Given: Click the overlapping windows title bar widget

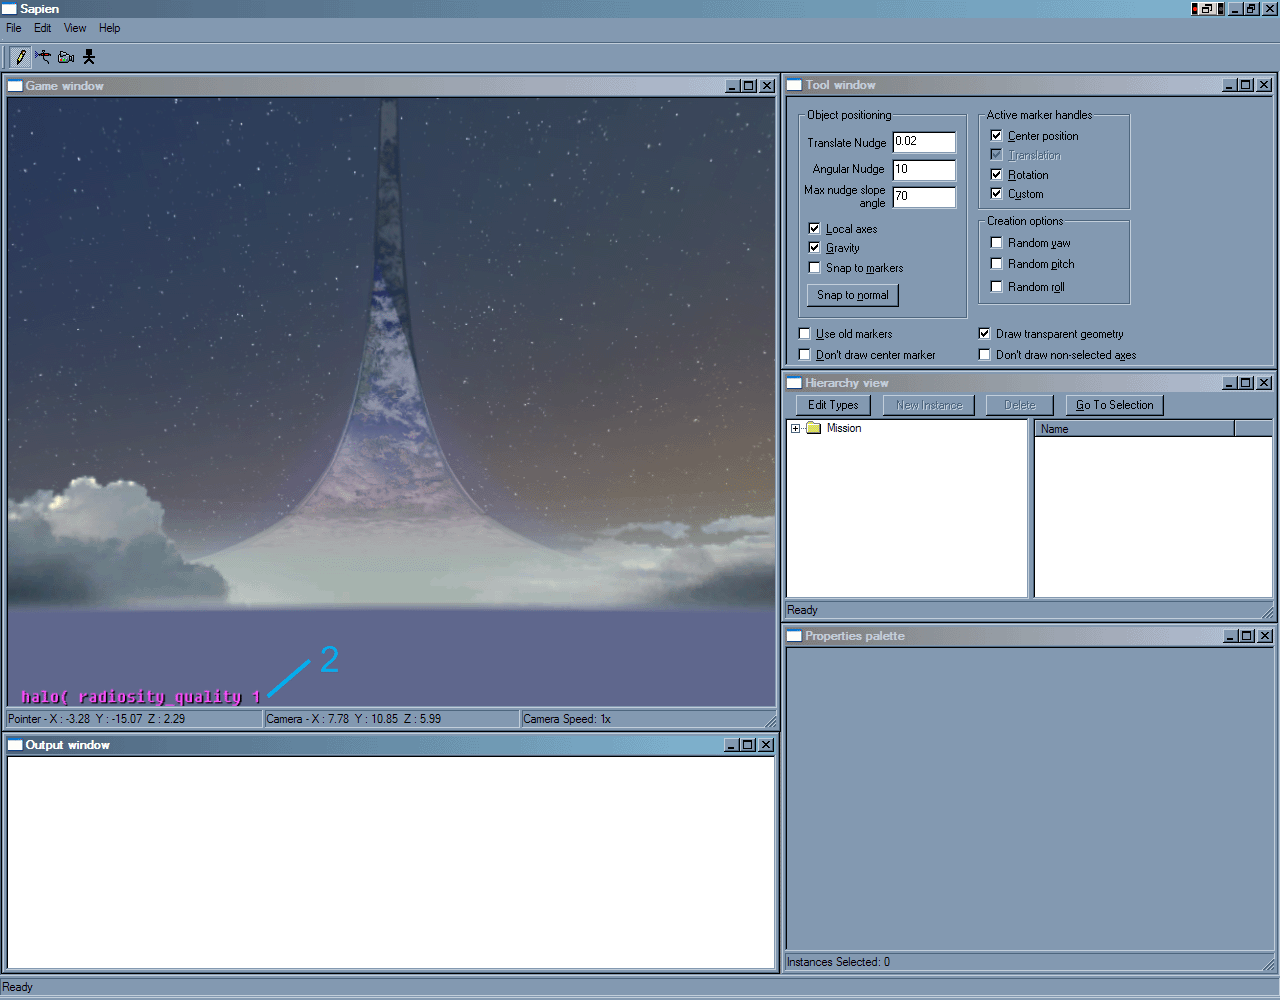Looking at the screenshot, I should tap(1207, 9).
